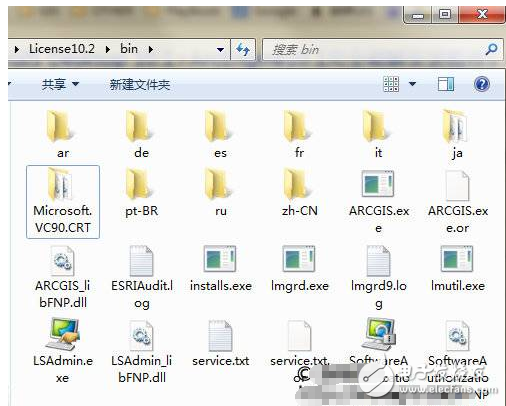Maximize the explorer window
Screen dimensions: 506x406
coord(445,14)
